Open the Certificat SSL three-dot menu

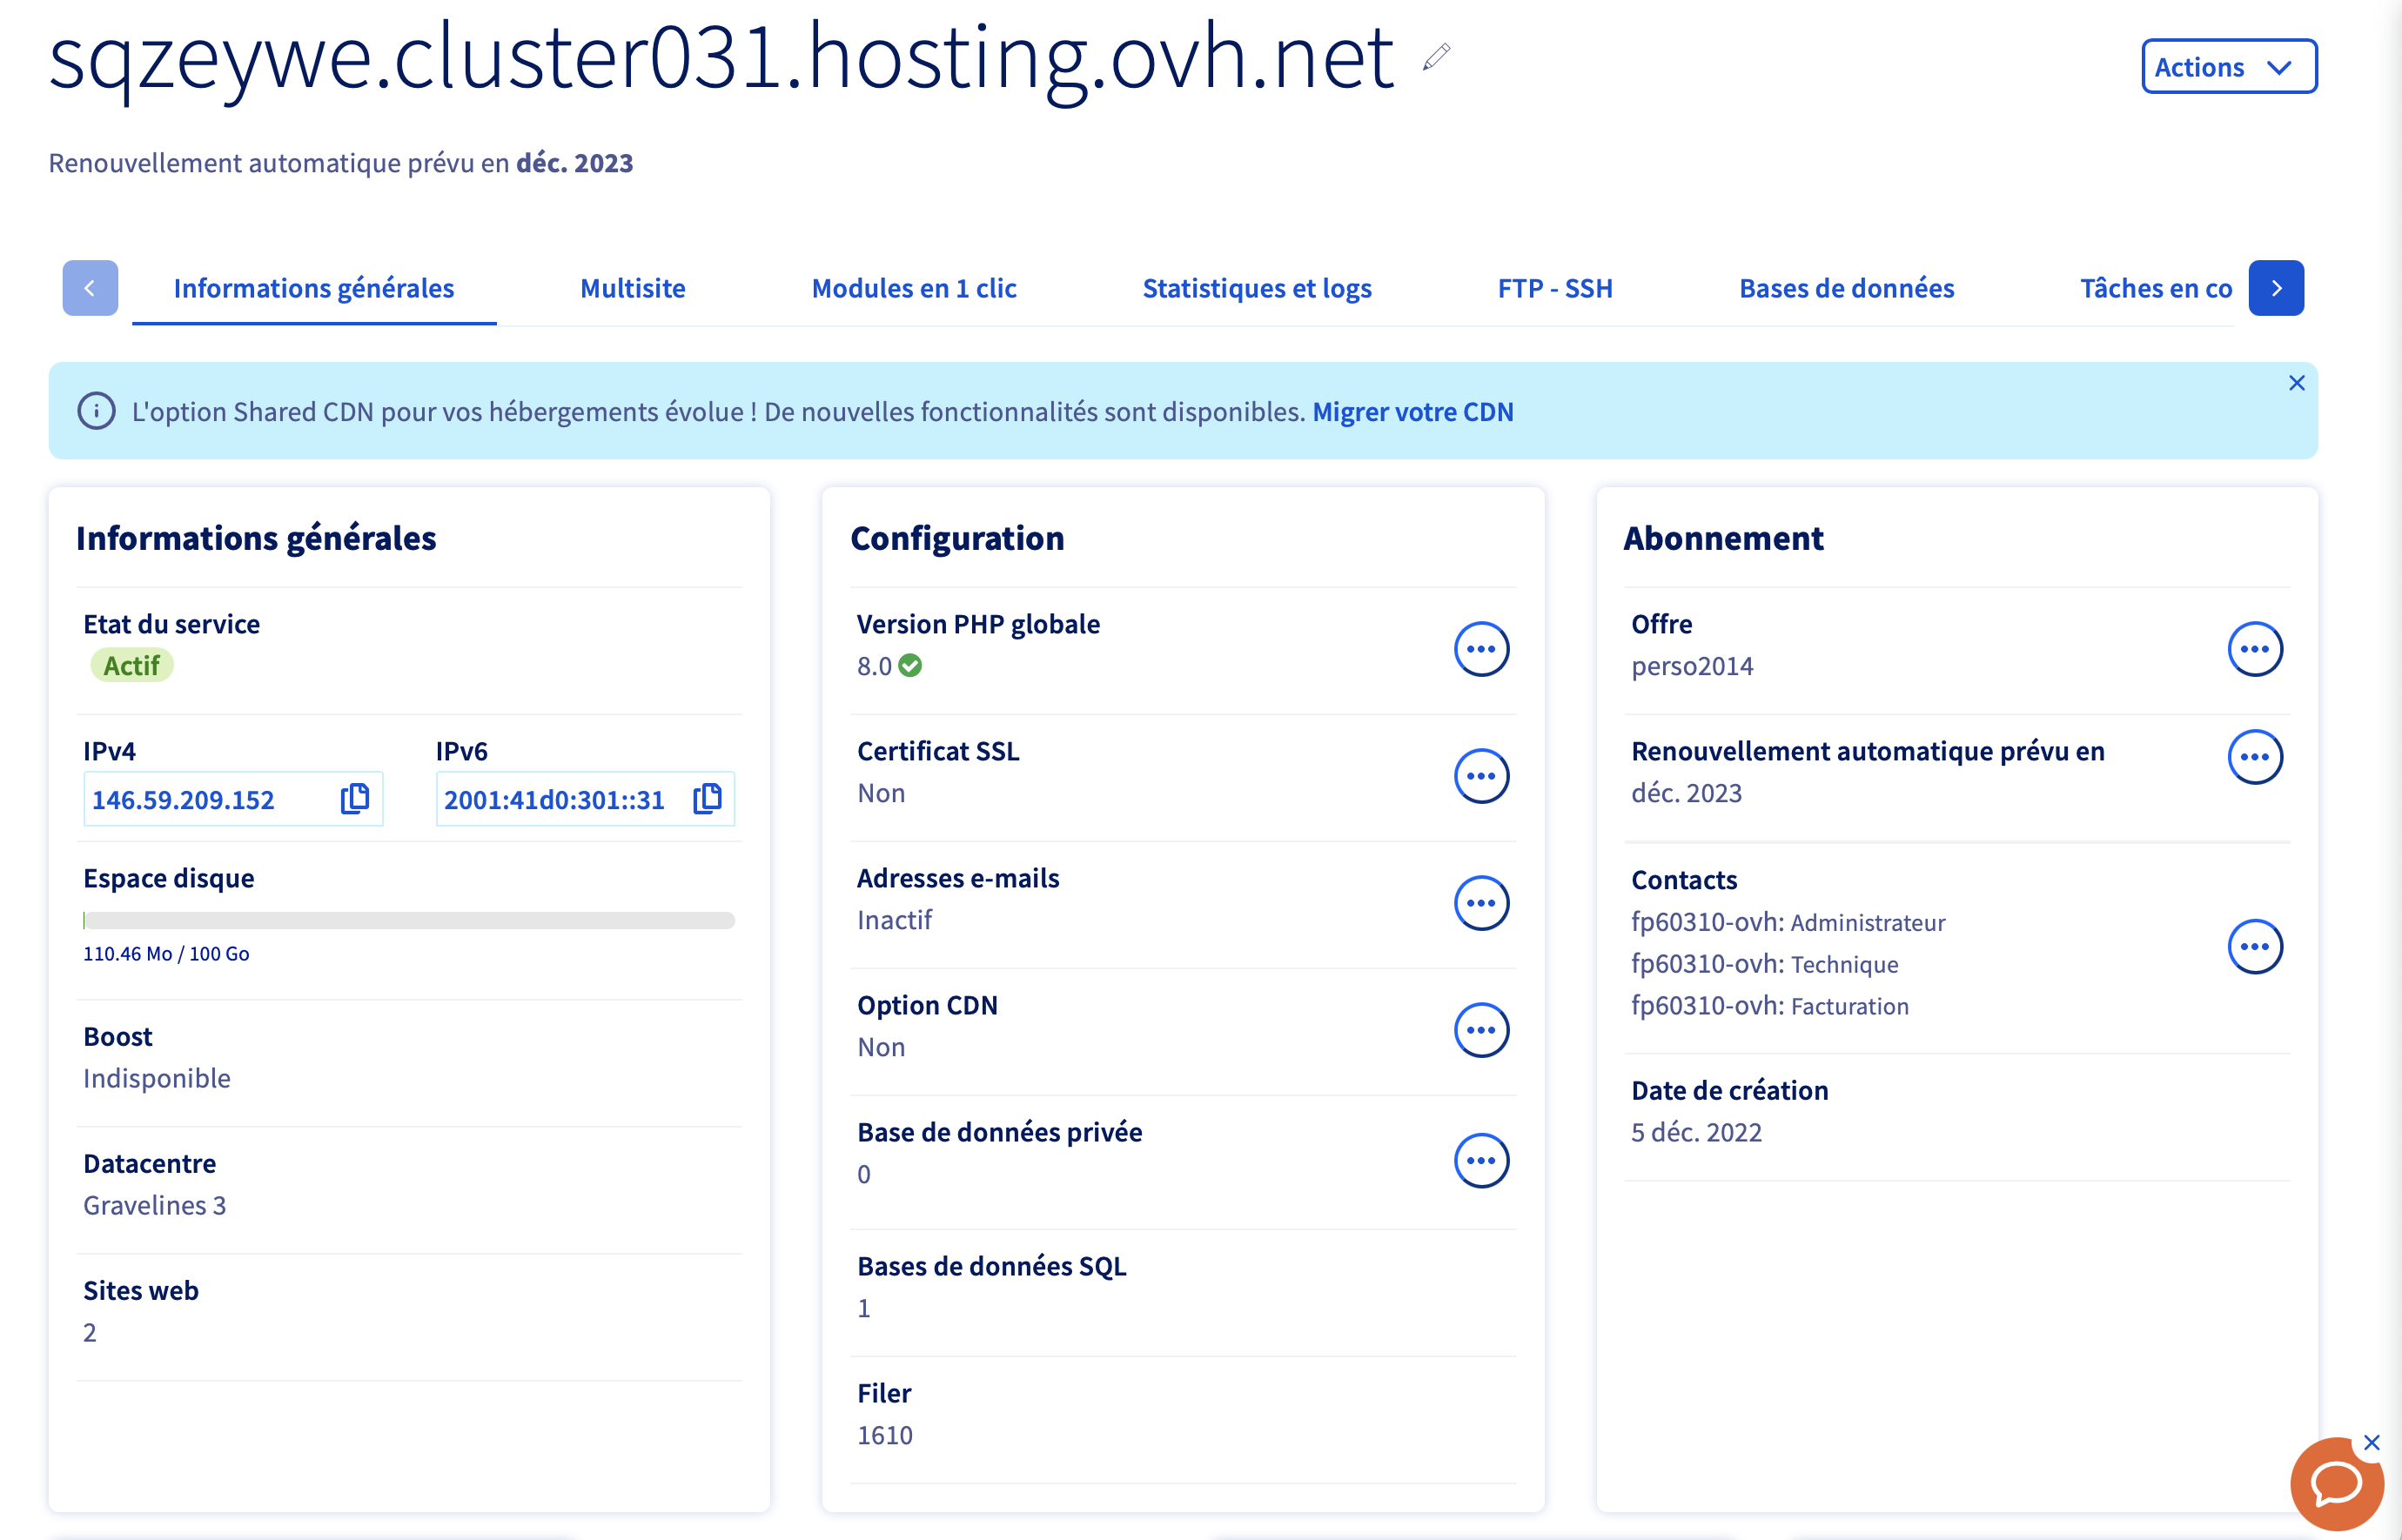(x=1480, y=776)
